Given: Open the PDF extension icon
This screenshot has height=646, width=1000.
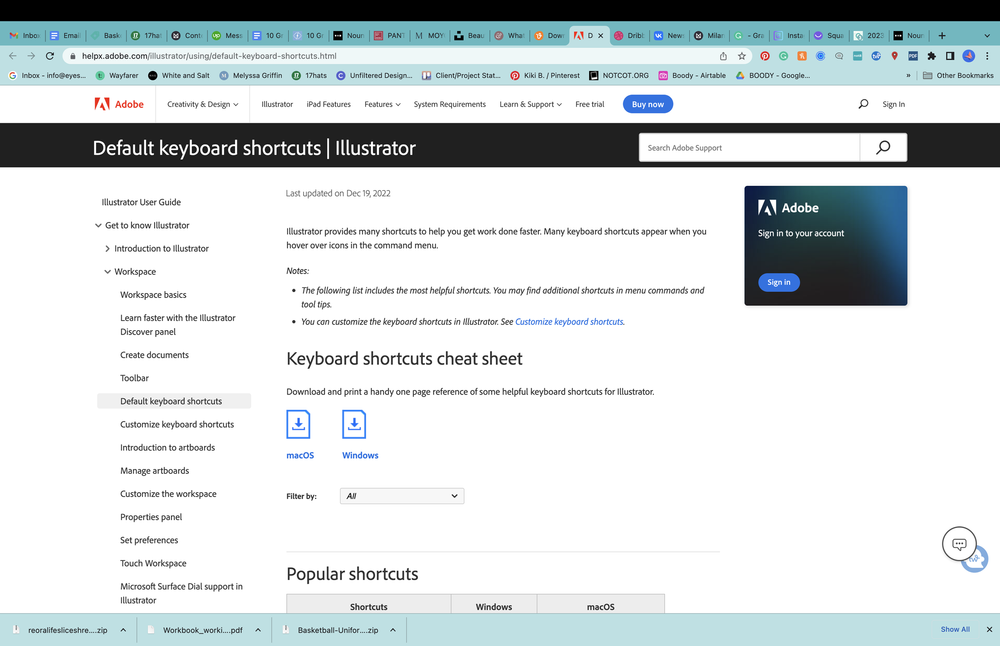Looking at the screenshot, I should coord(913,56).
